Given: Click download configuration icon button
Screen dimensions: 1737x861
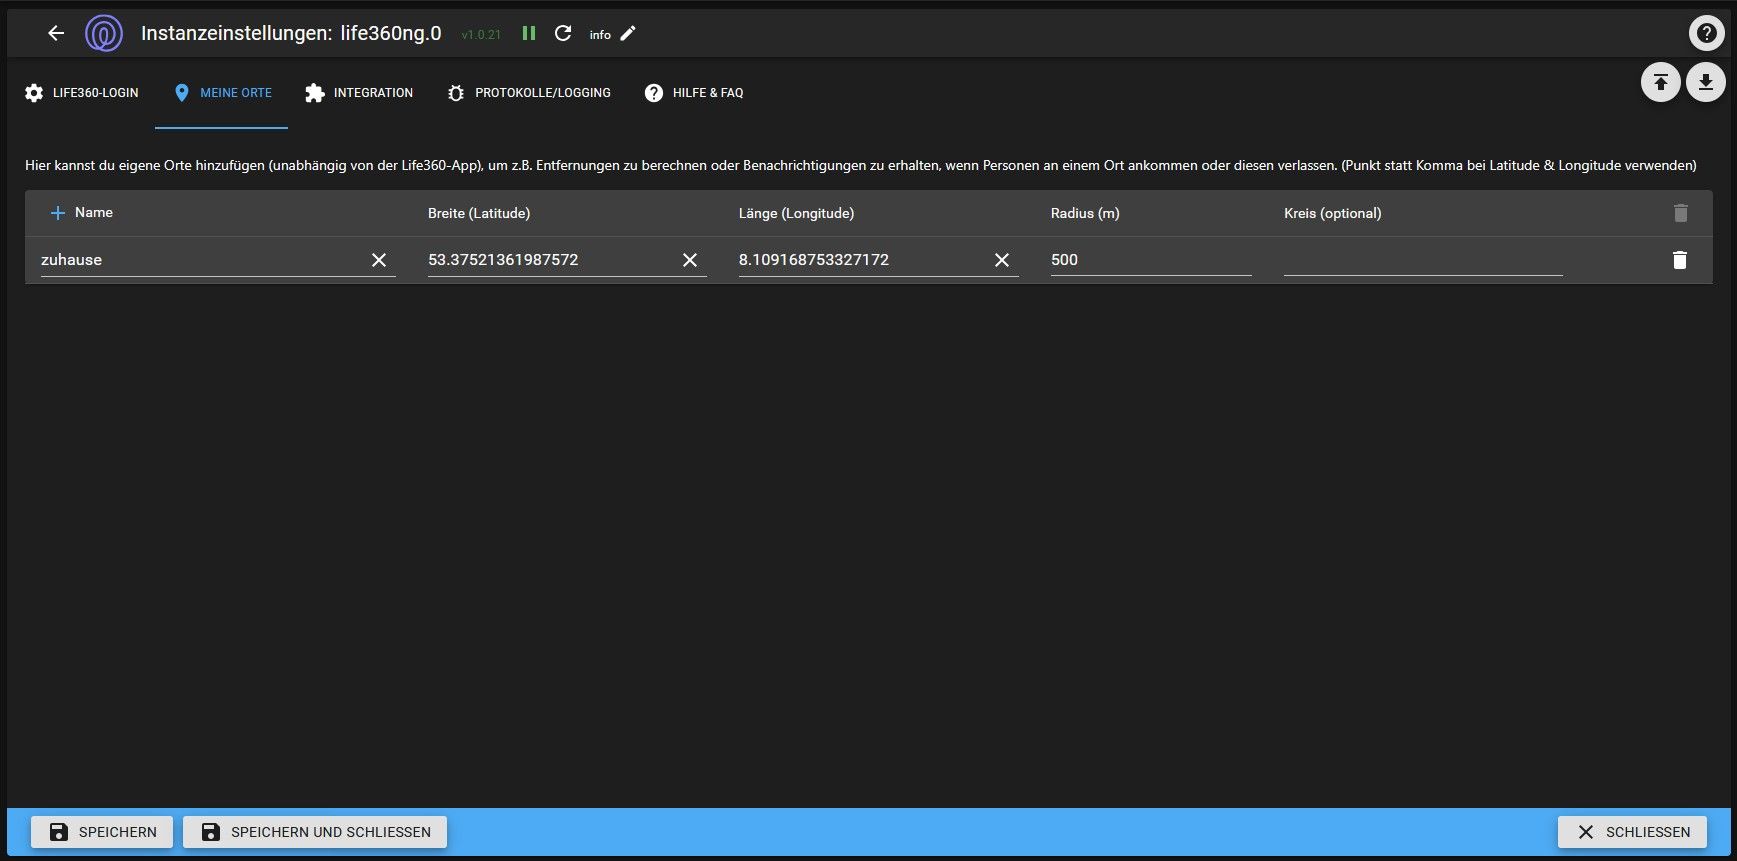Looking at the screenshot, I should (1706, 82).
